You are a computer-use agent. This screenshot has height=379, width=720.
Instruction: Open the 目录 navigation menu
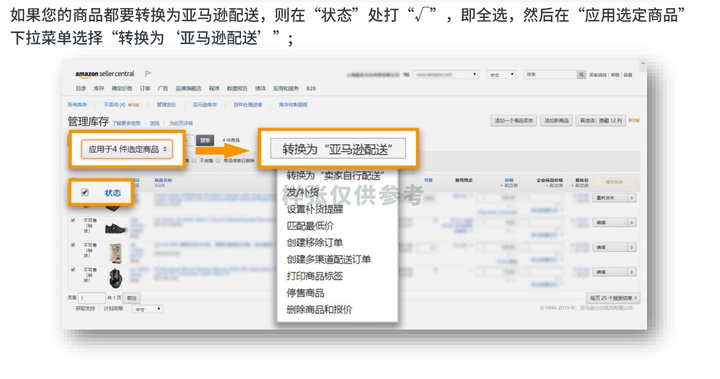tap(81, 88)
